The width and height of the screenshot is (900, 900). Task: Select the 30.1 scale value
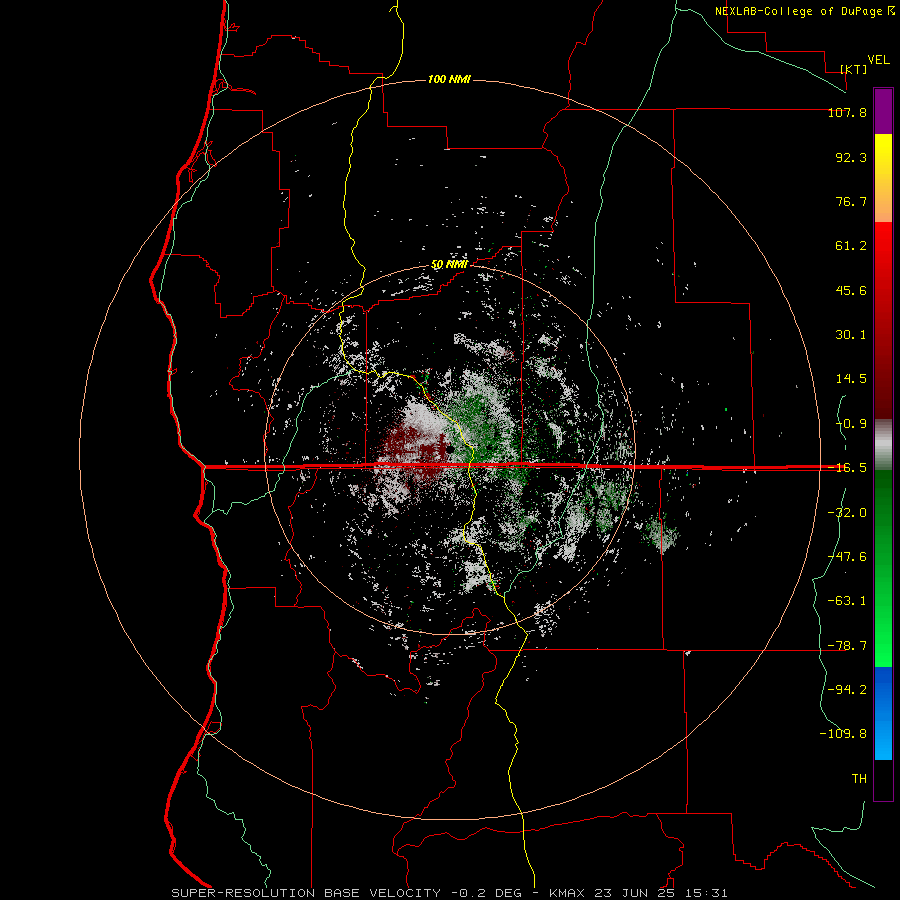[x=851, y=335]
